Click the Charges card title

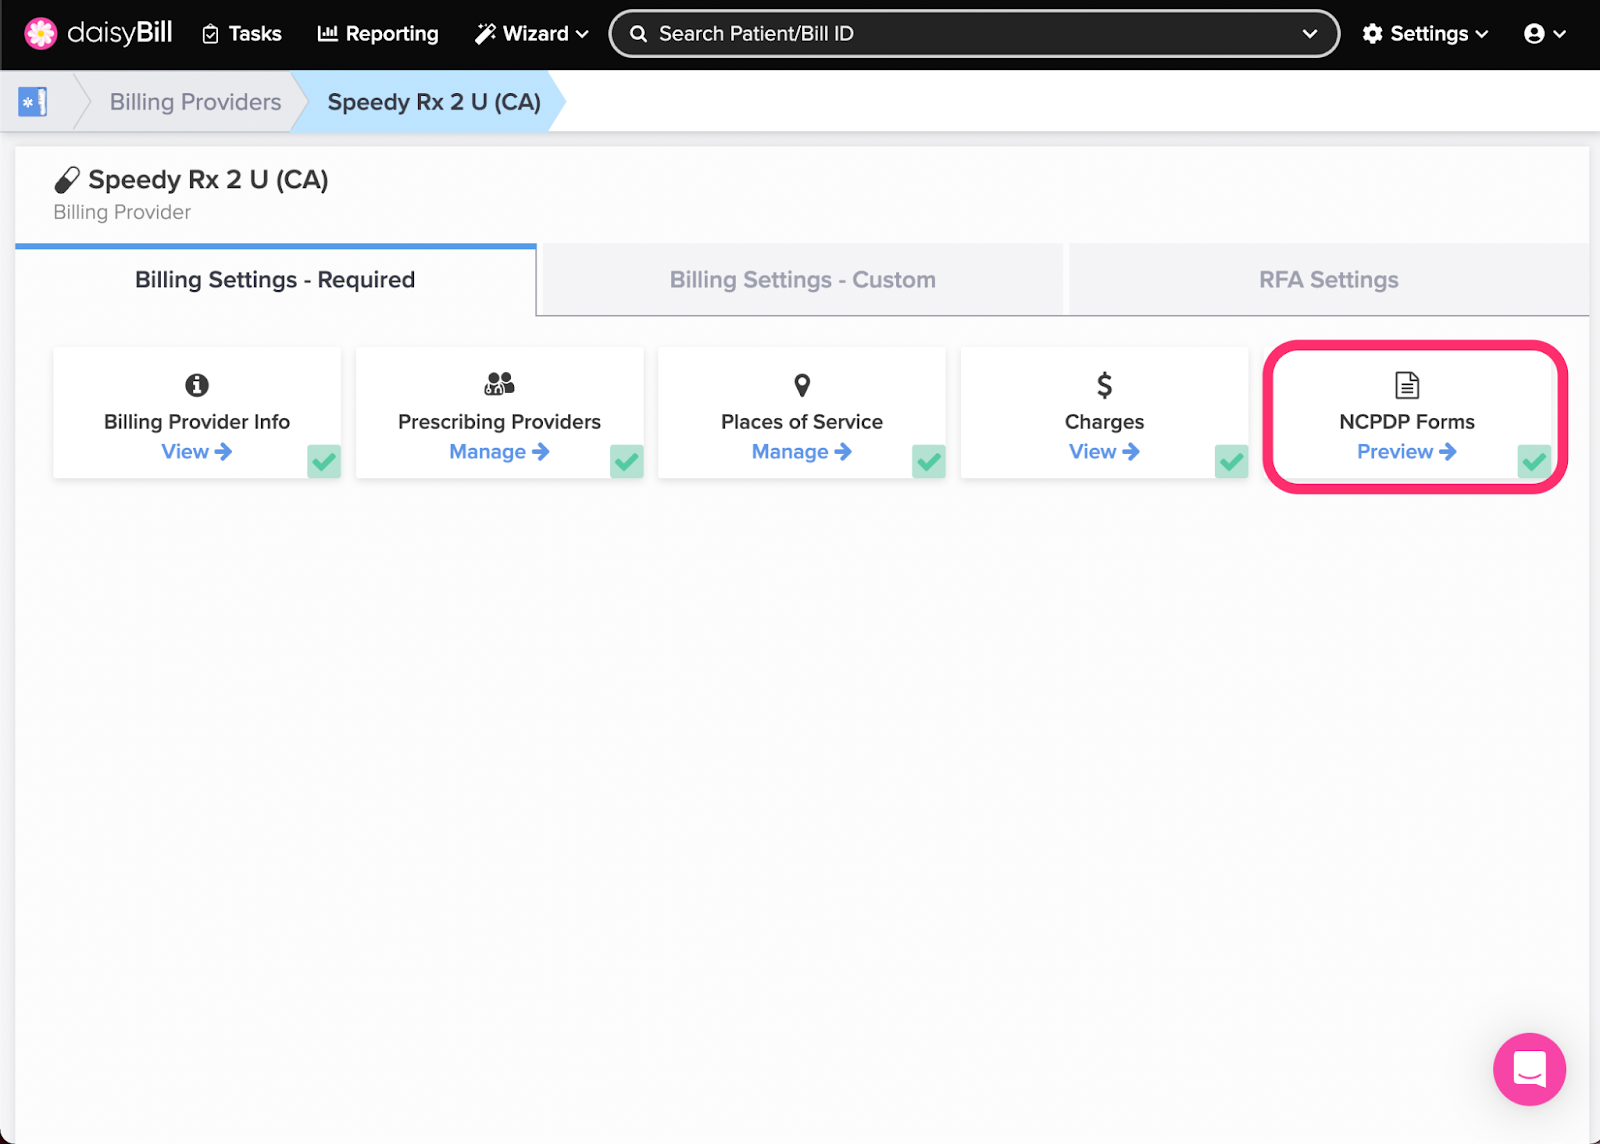pyautogui.click(x=1104, y=422)
